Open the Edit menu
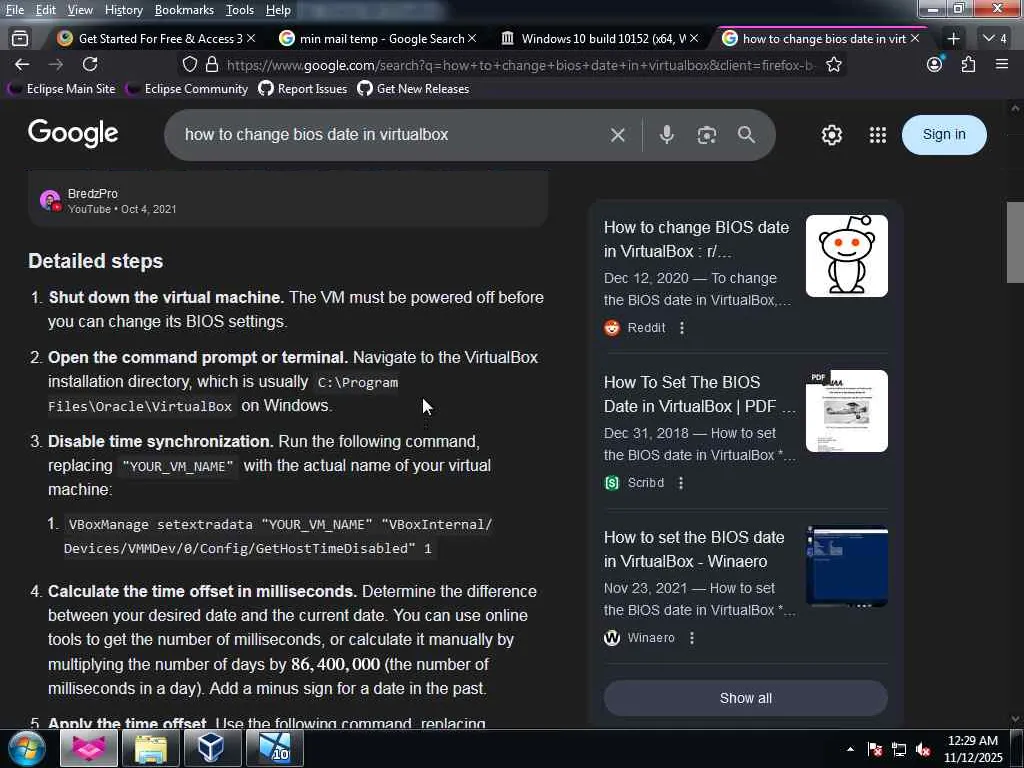The image size is (1024, 768). pos(45,10)
